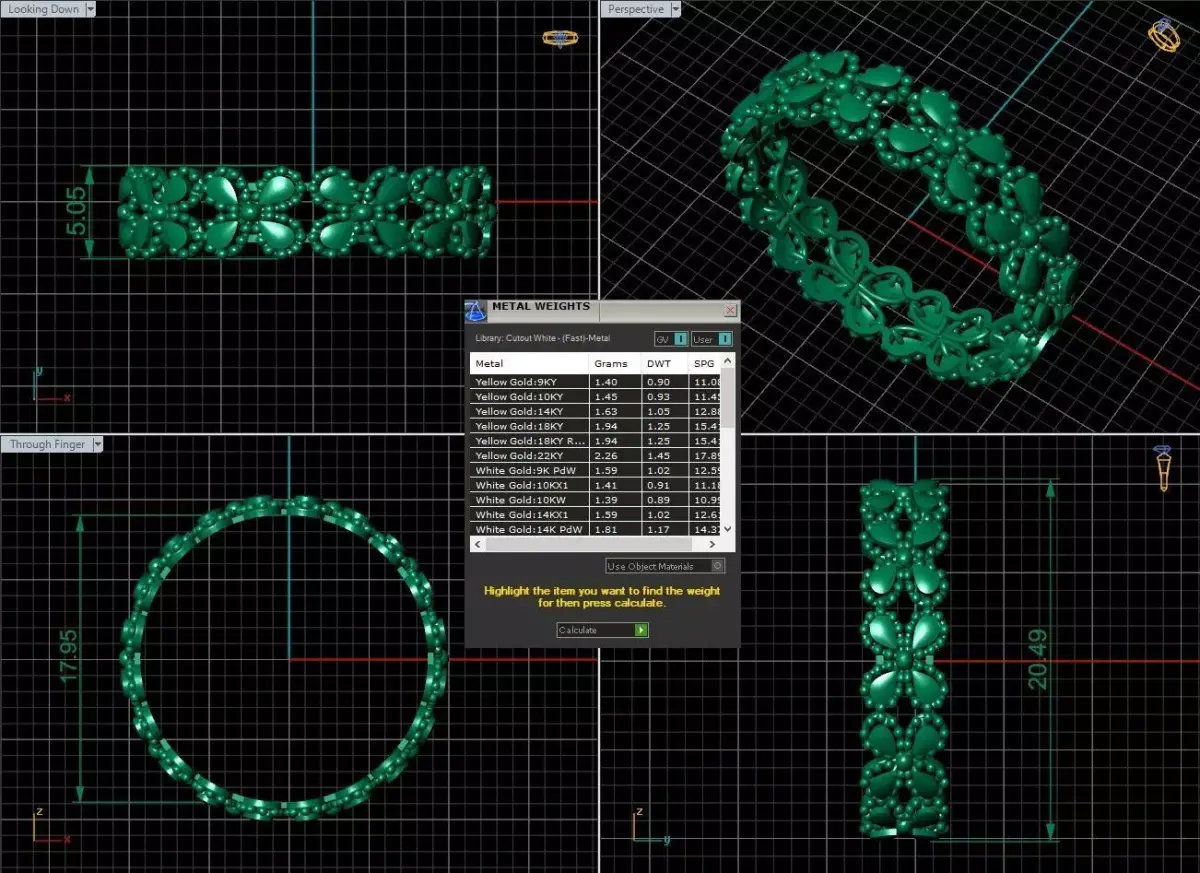This screenshot has height=873, width=1200.
Task: Click the Metal Weights flask logo icon
Action: point(476,311)
